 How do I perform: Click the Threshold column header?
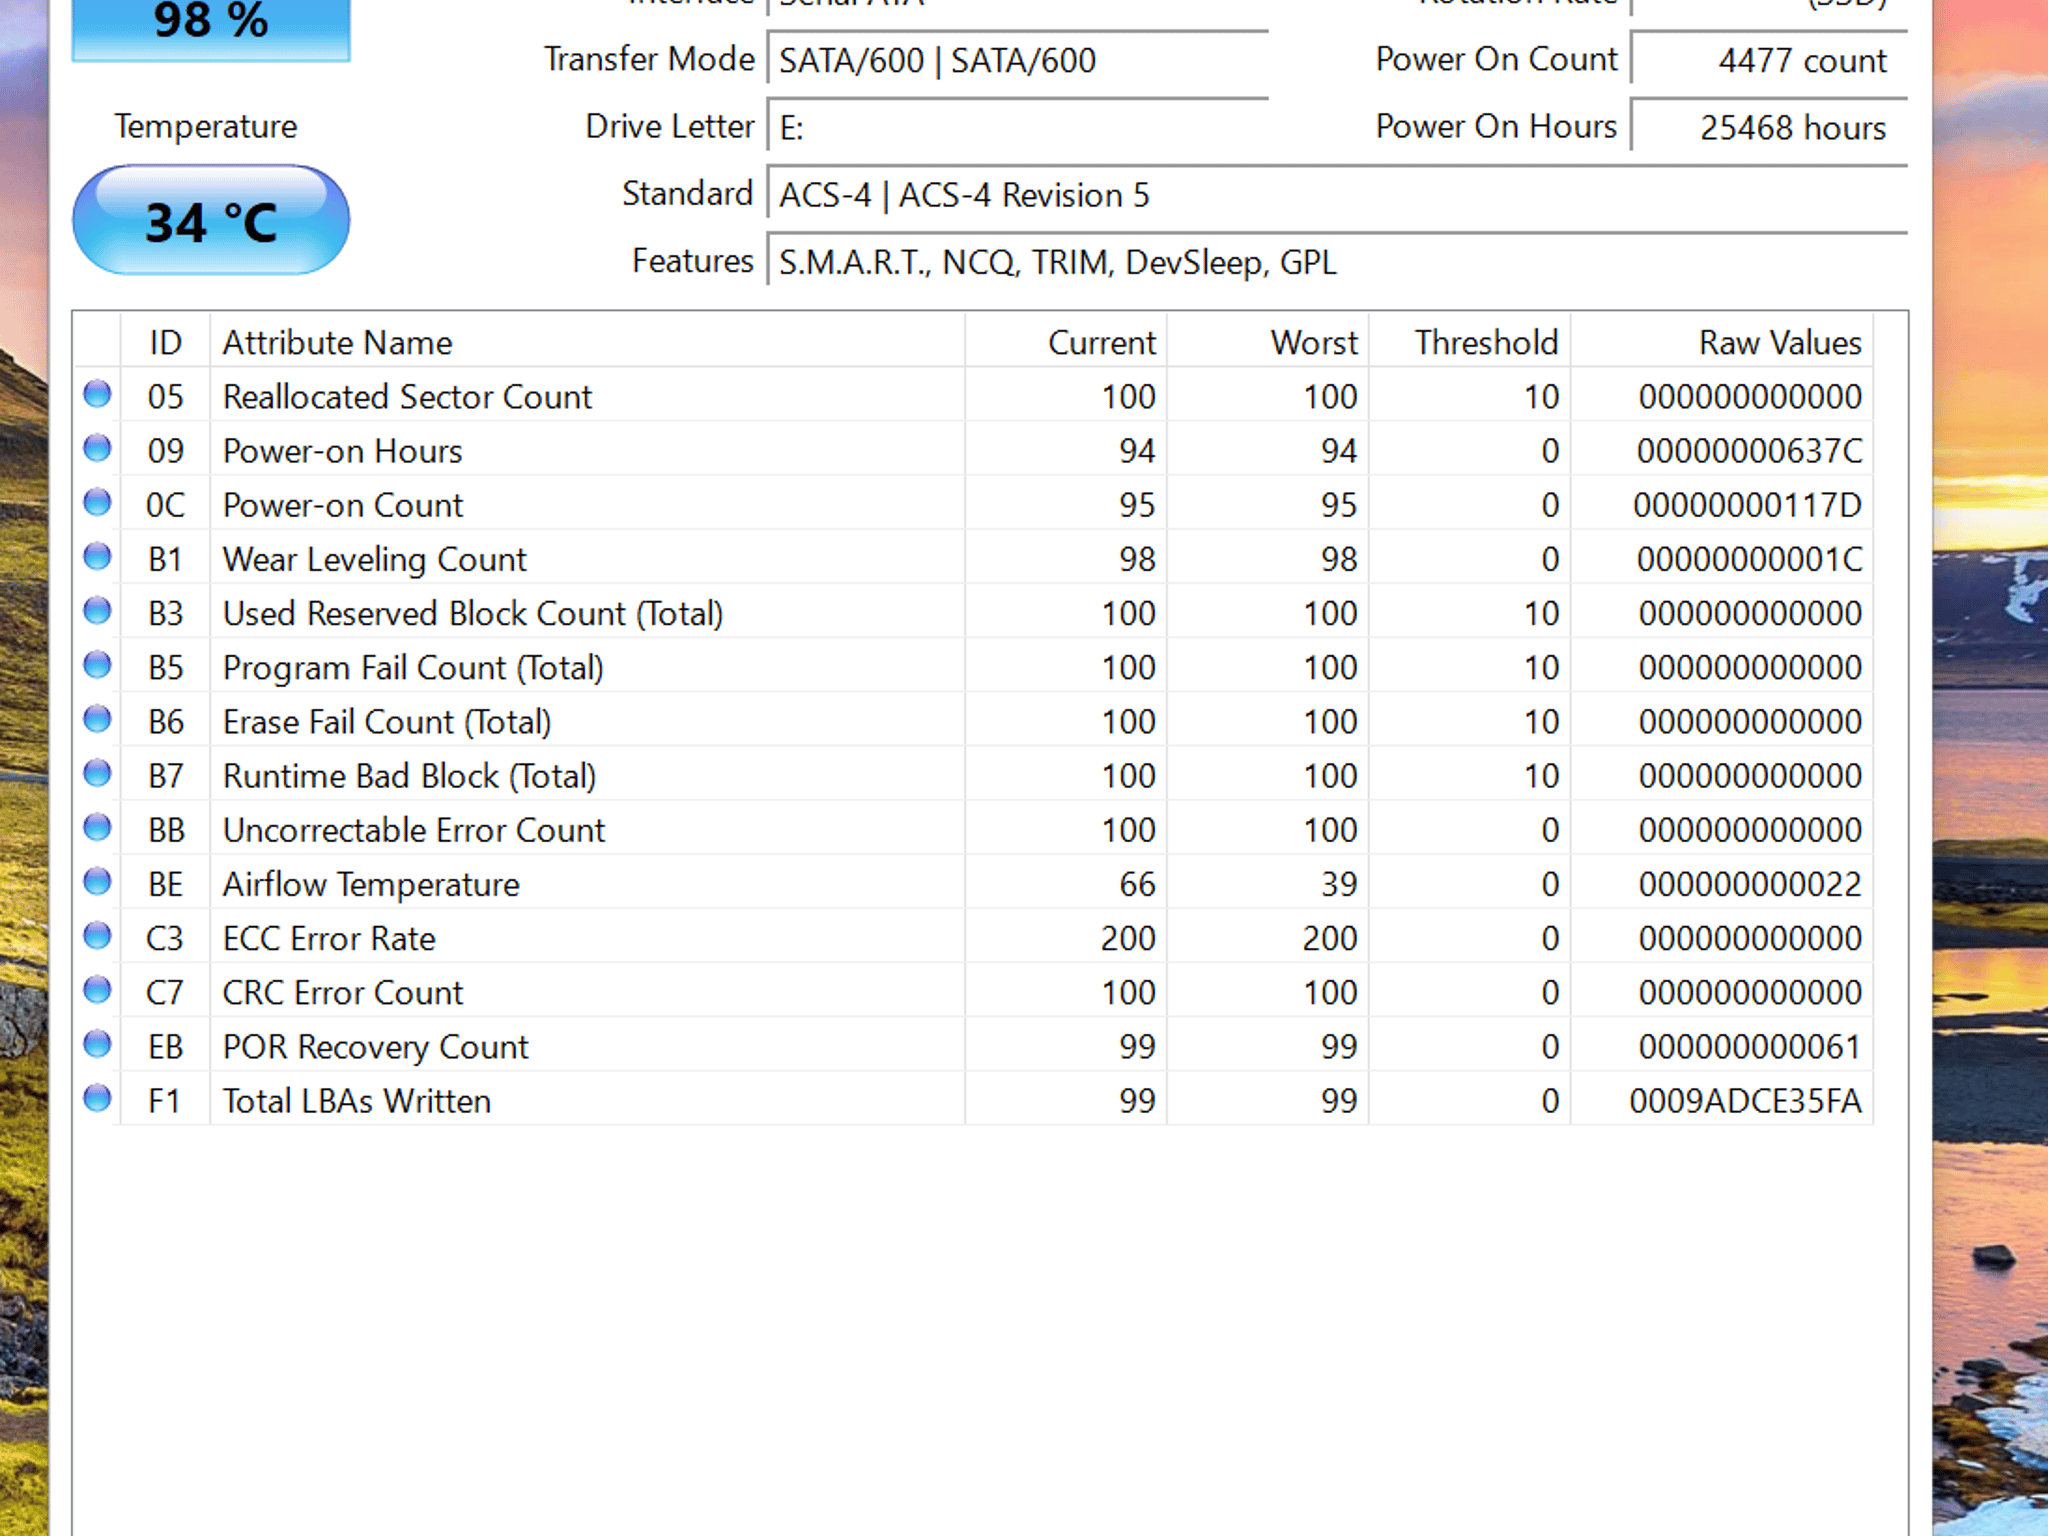click(1470, 342)
